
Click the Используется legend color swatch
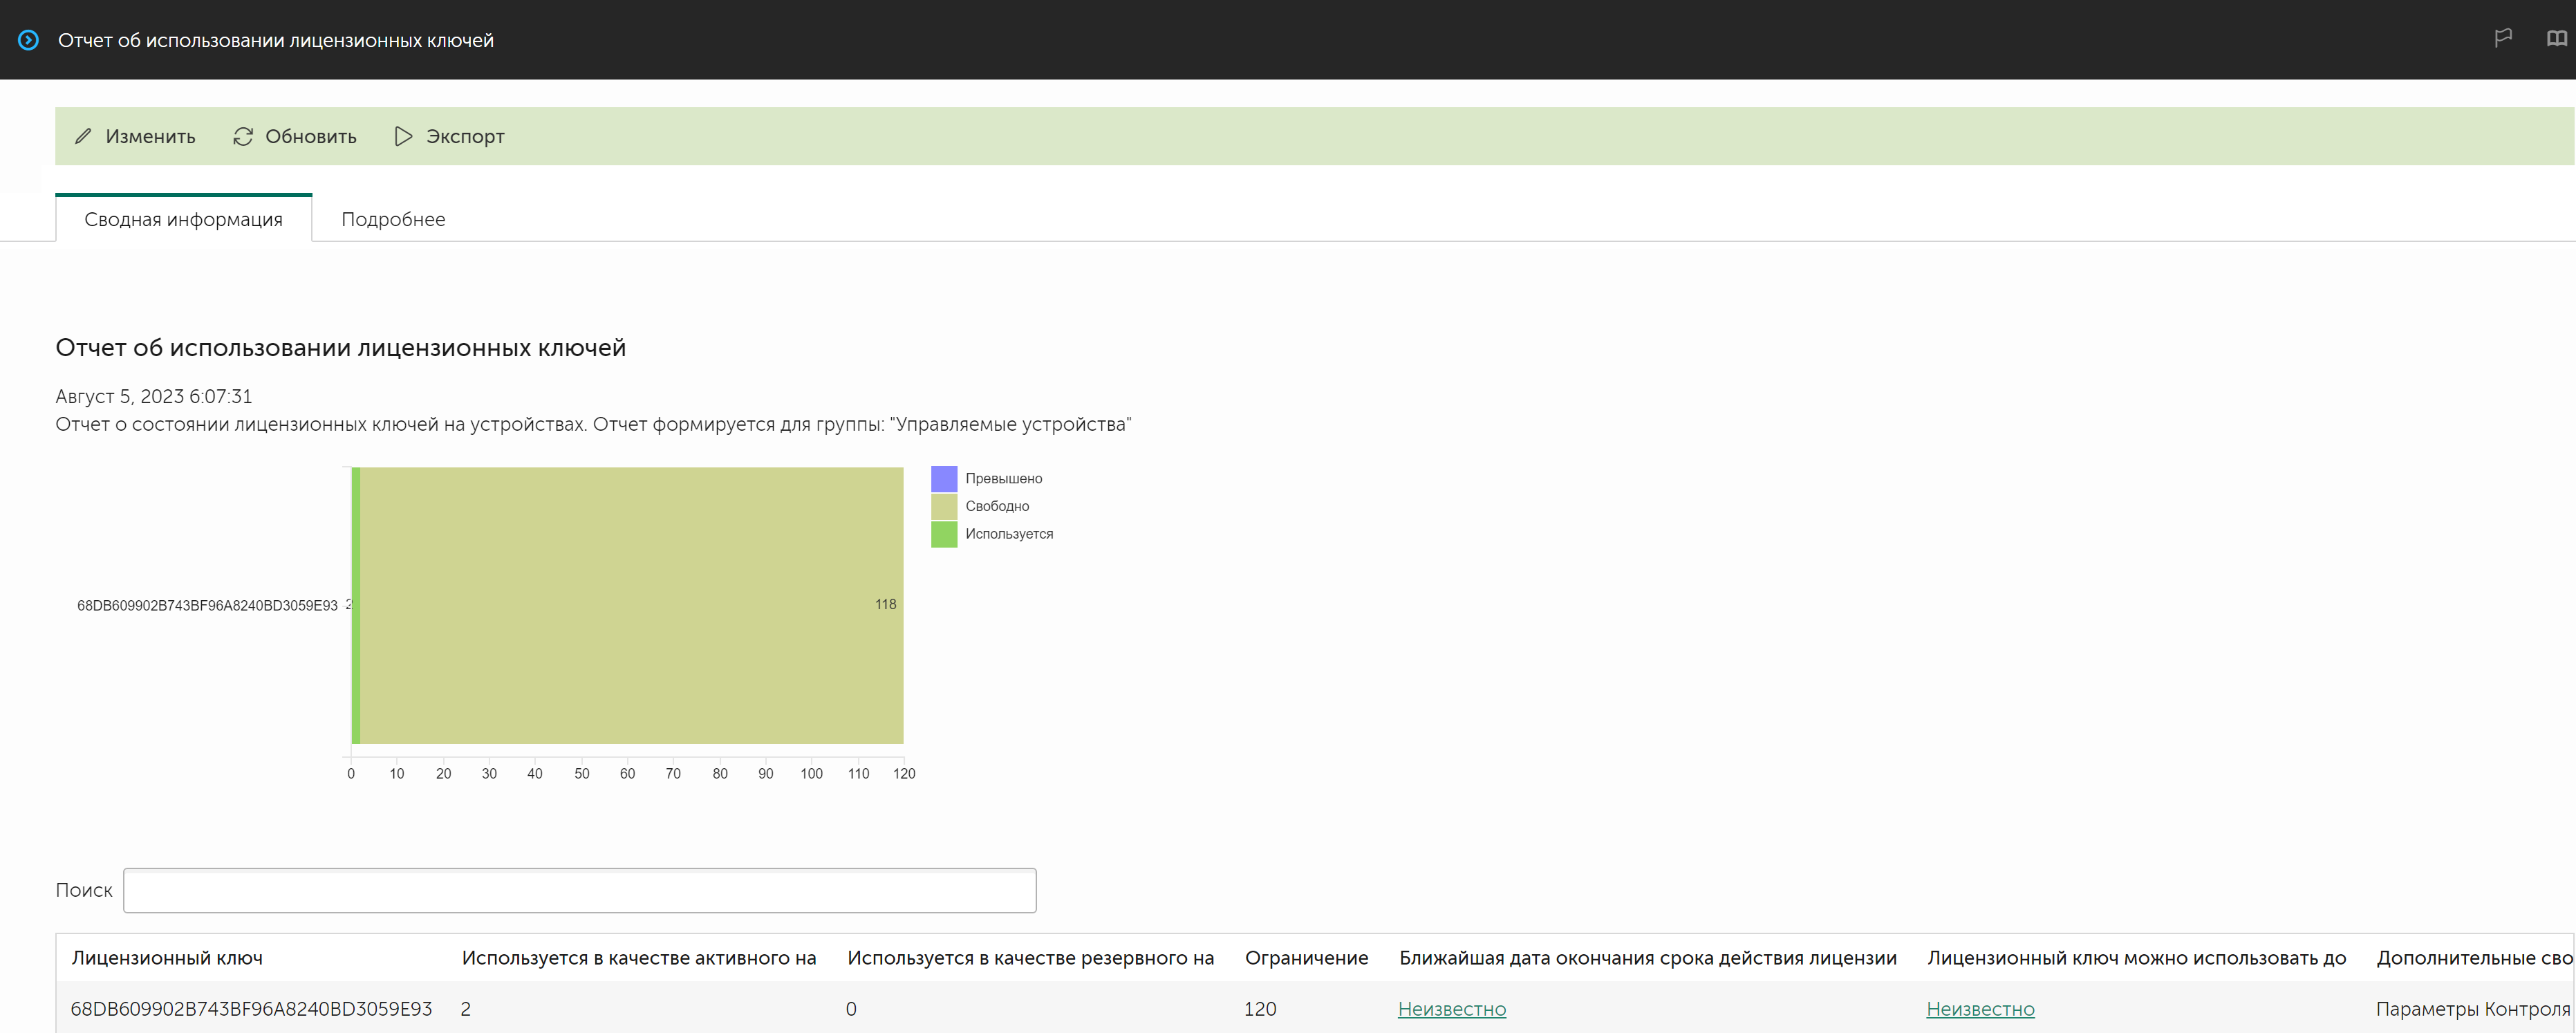944,534
